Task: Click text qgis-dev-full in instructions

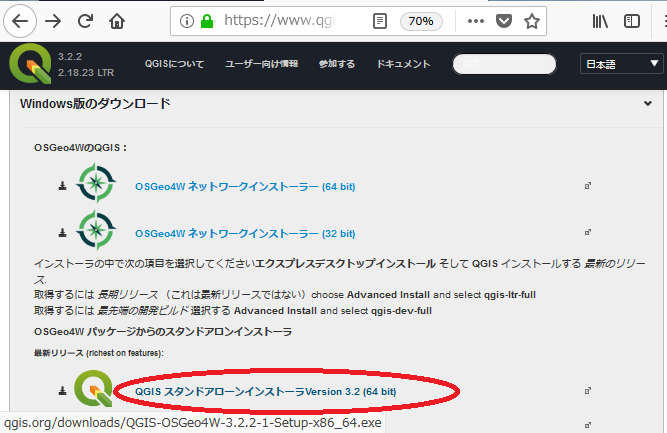Action: [x=401, y=311]
